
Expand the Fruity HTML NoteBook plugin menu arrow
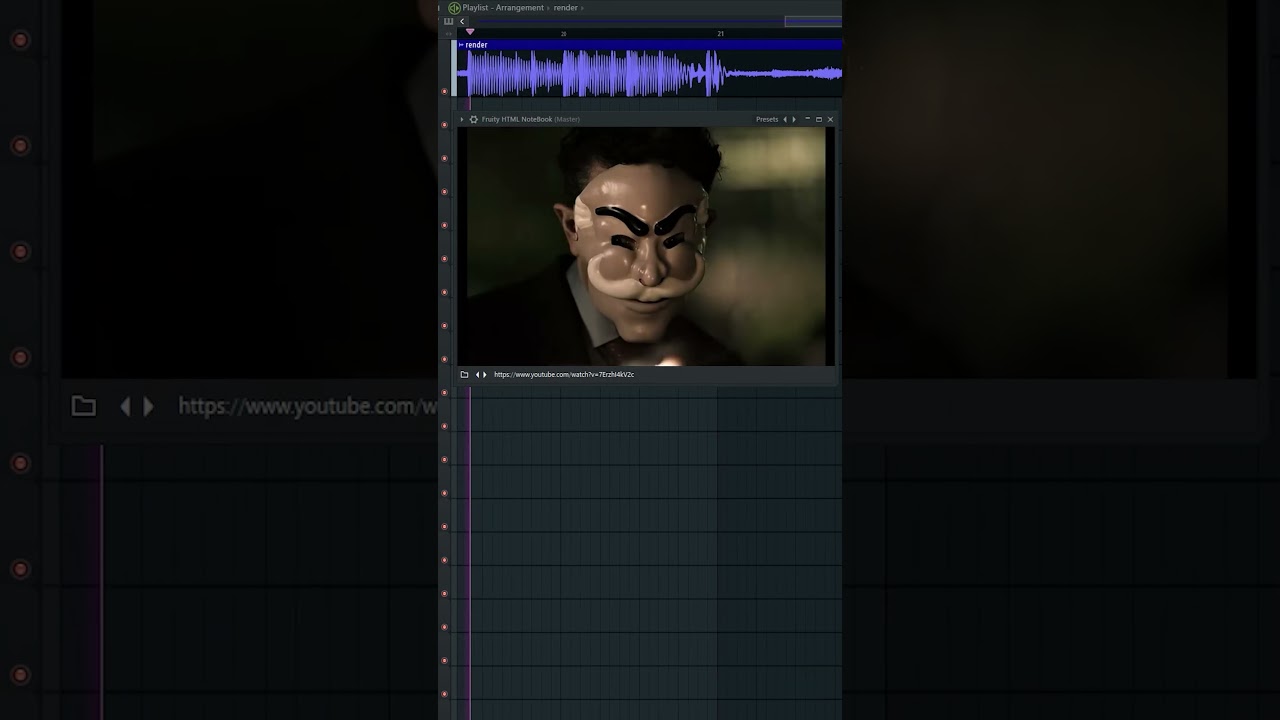(x=462, y=119)
